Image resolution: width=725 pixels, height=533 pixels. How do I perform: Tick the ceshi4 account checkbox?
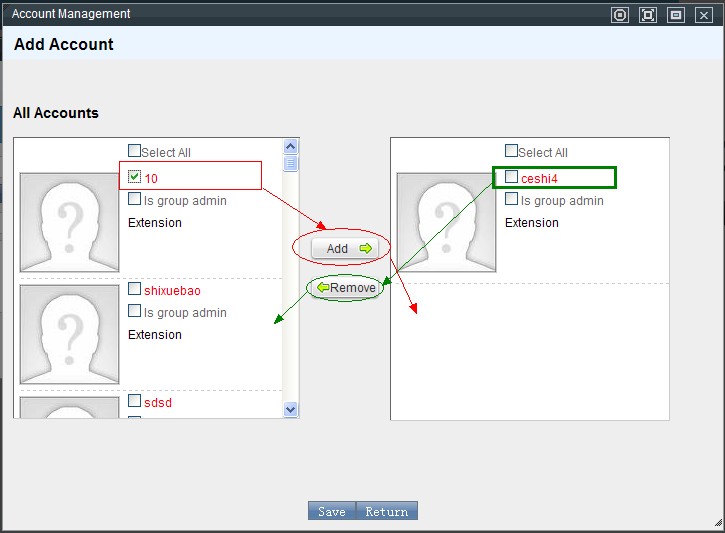[x=512, y=177]
